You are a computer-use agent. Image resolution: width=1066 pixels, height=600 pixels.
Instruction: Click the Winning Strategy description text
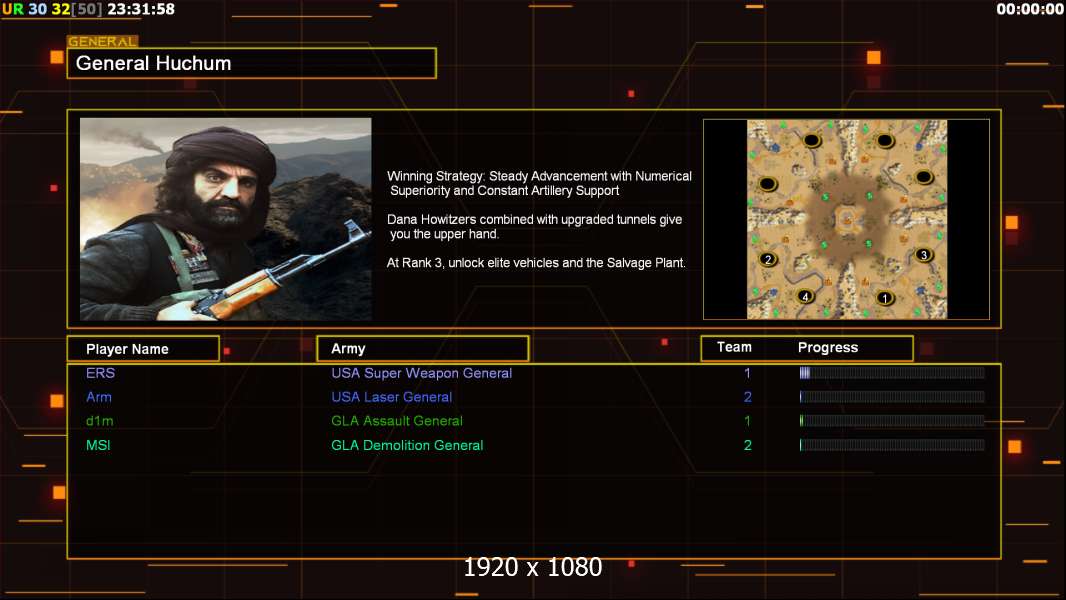click(x=539, y=183)
